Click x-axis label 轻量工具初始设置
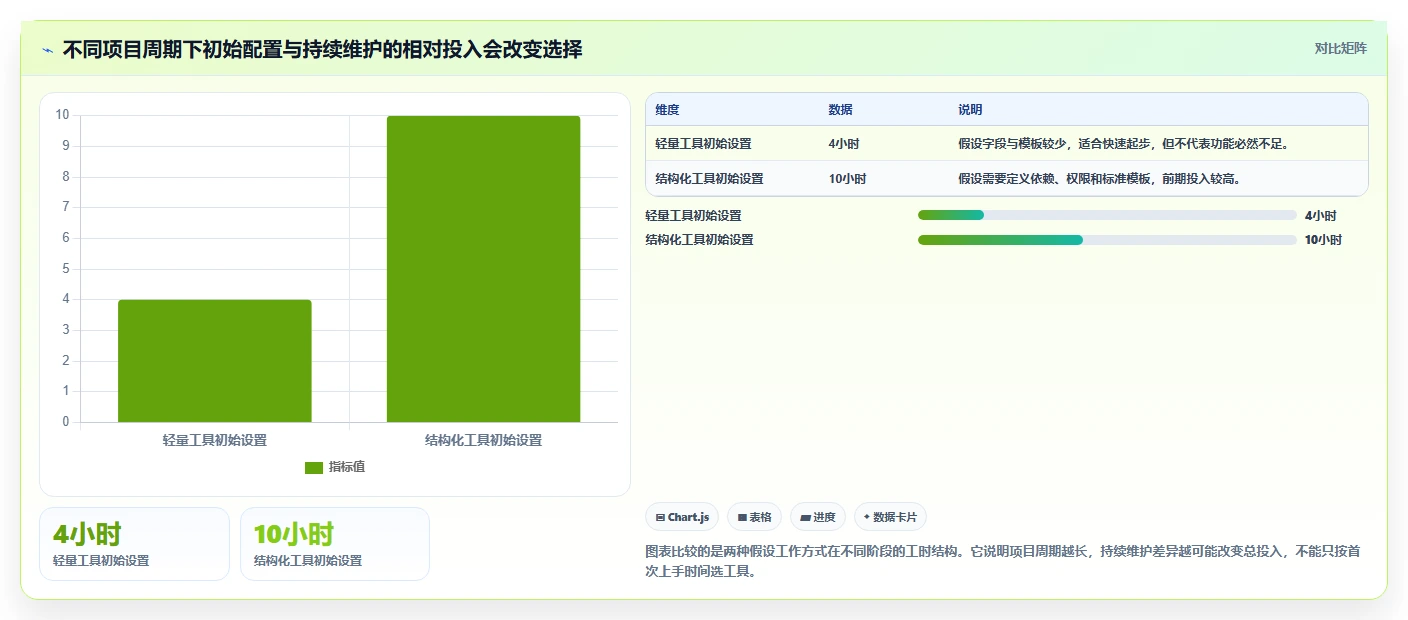The width and height of the screenshot is (1408, 620). 215,440
